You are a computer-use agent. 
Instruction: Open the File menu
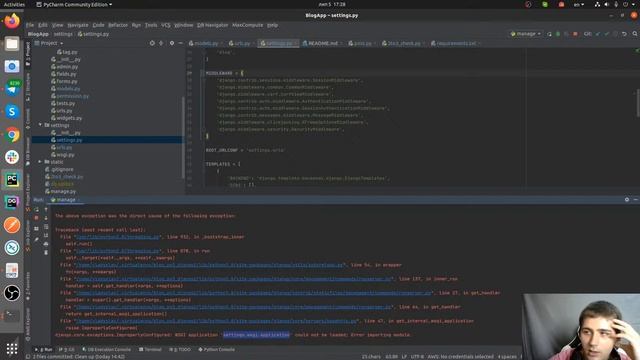[x=30, y=25]
